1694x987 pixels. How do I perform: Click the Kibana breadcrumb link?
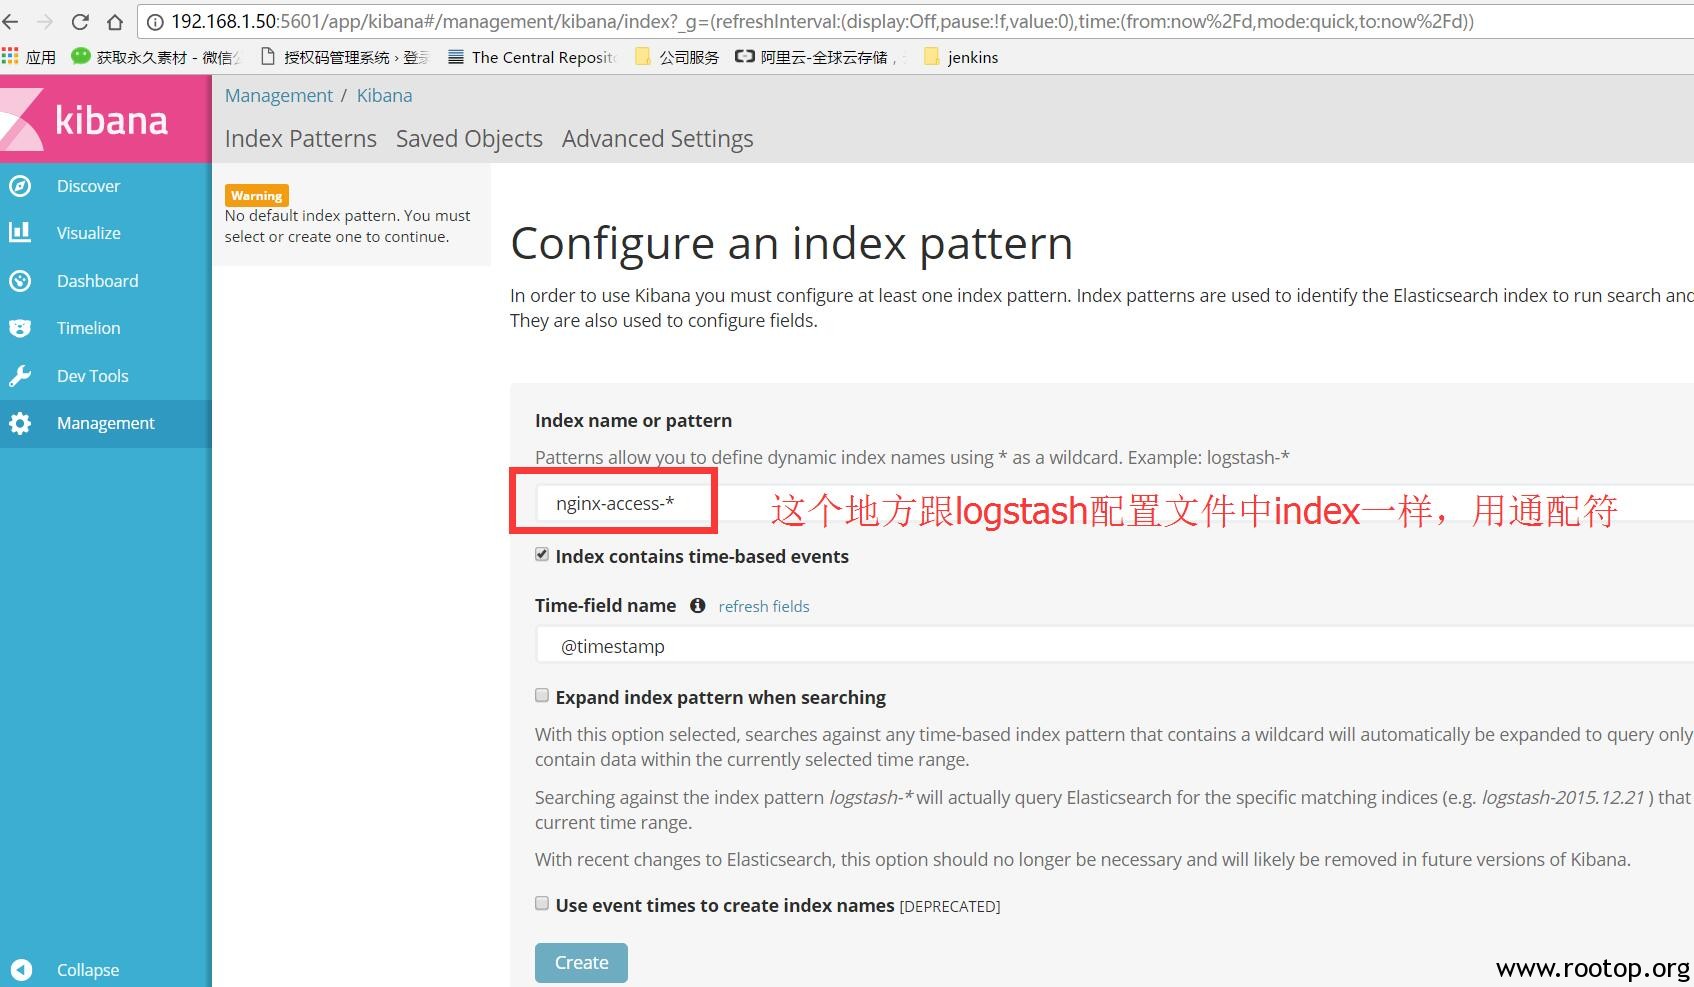(x=384, y=95)
